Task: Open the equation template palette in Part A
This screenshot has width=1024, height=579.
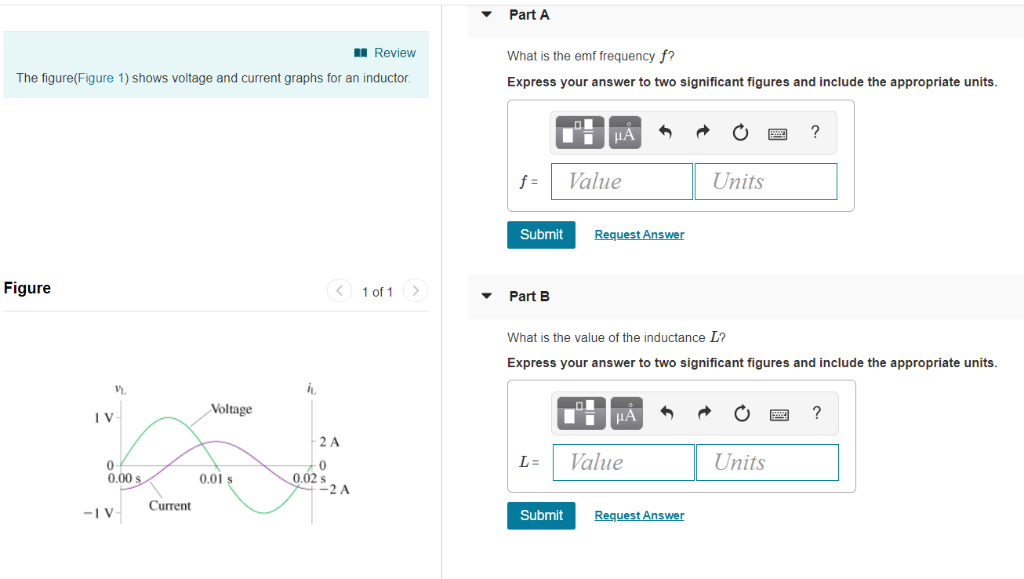Action: click(x=579, y=131)
